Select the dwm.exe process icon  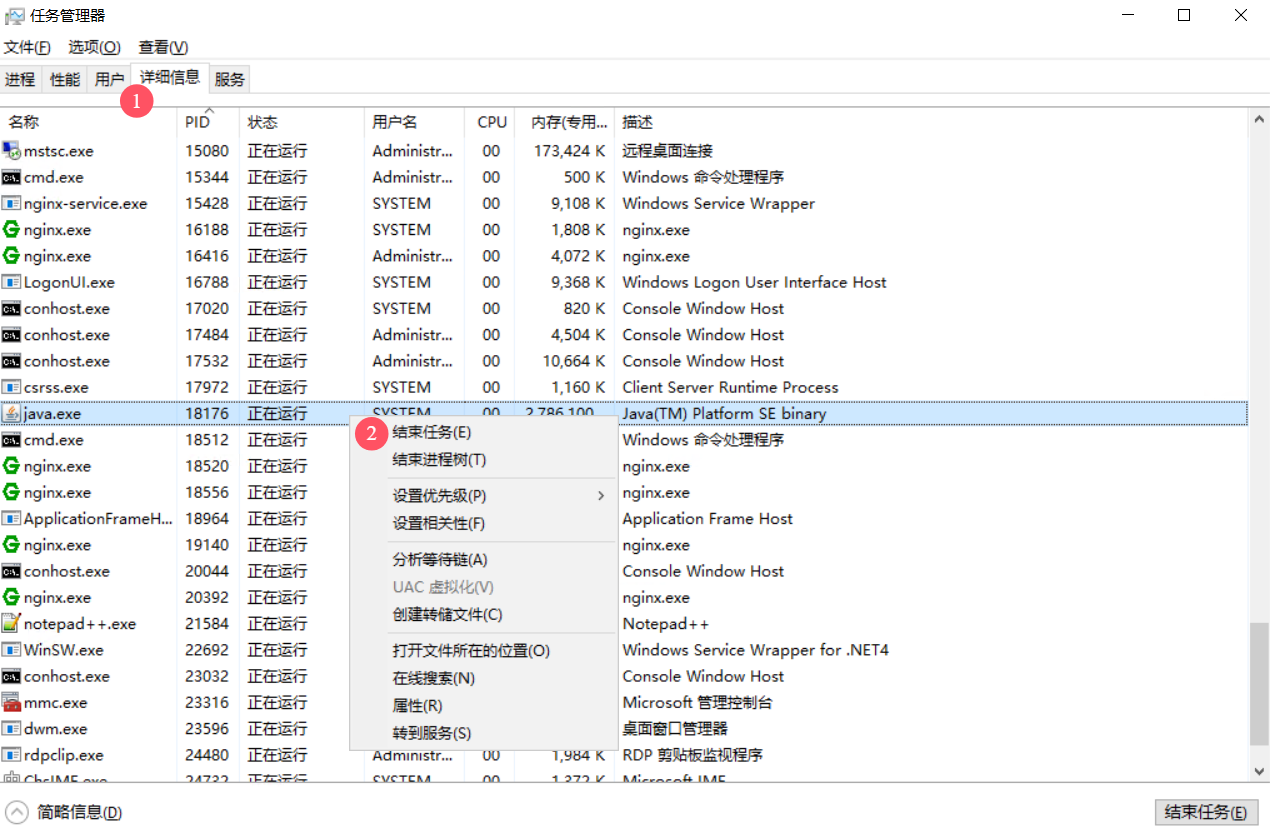11,728
